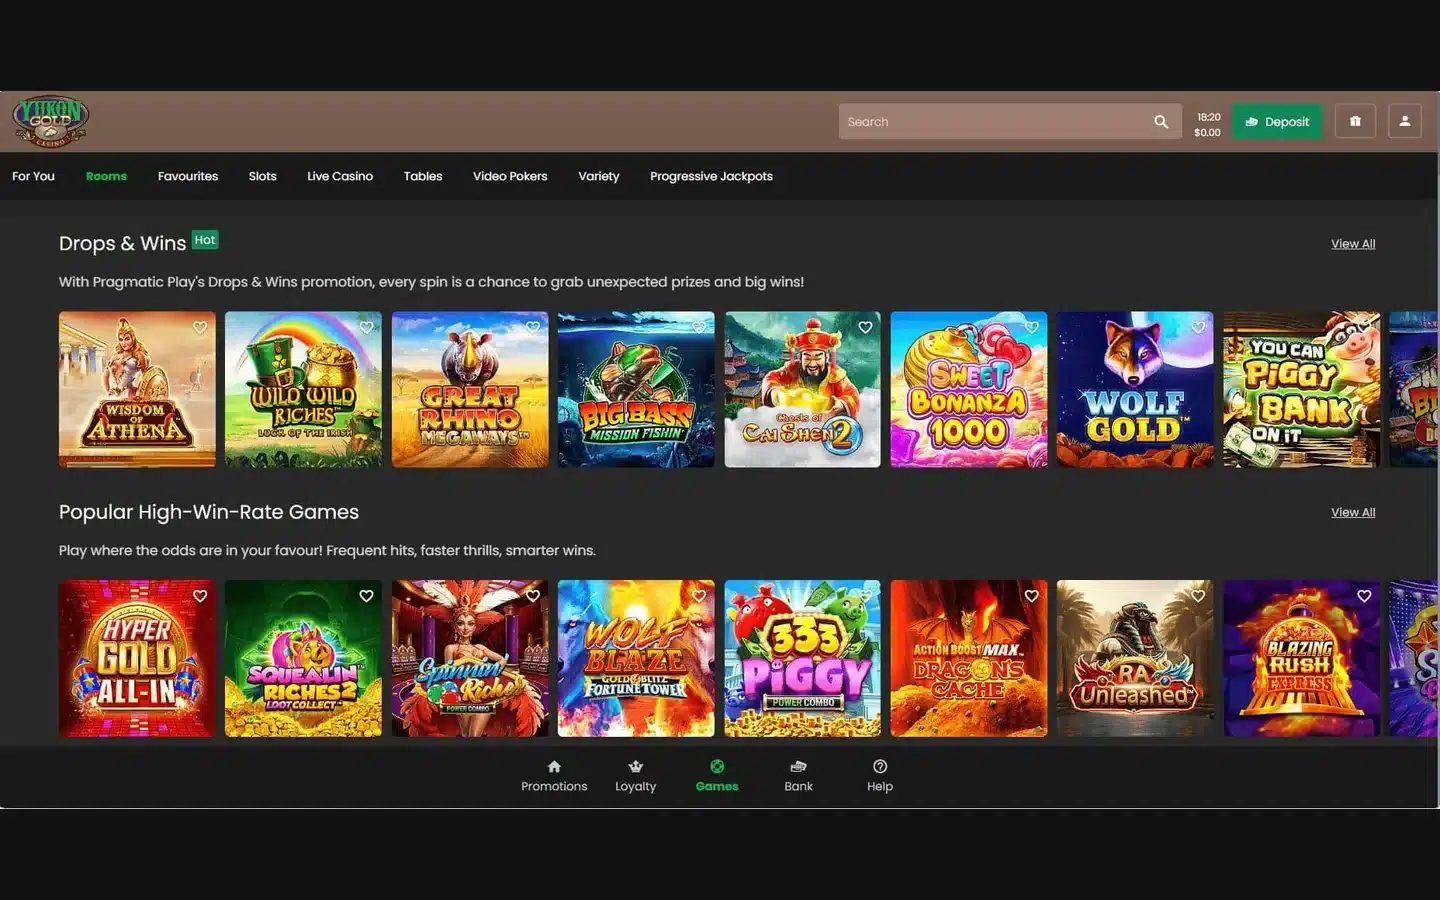Open the Variety tab
Screen dimensions: 1440x900
coord(599,176)
